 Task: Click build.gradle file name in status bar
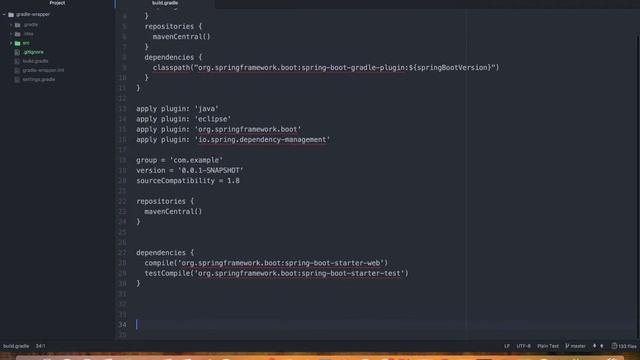pyautogui.click(x=16, y=346)
